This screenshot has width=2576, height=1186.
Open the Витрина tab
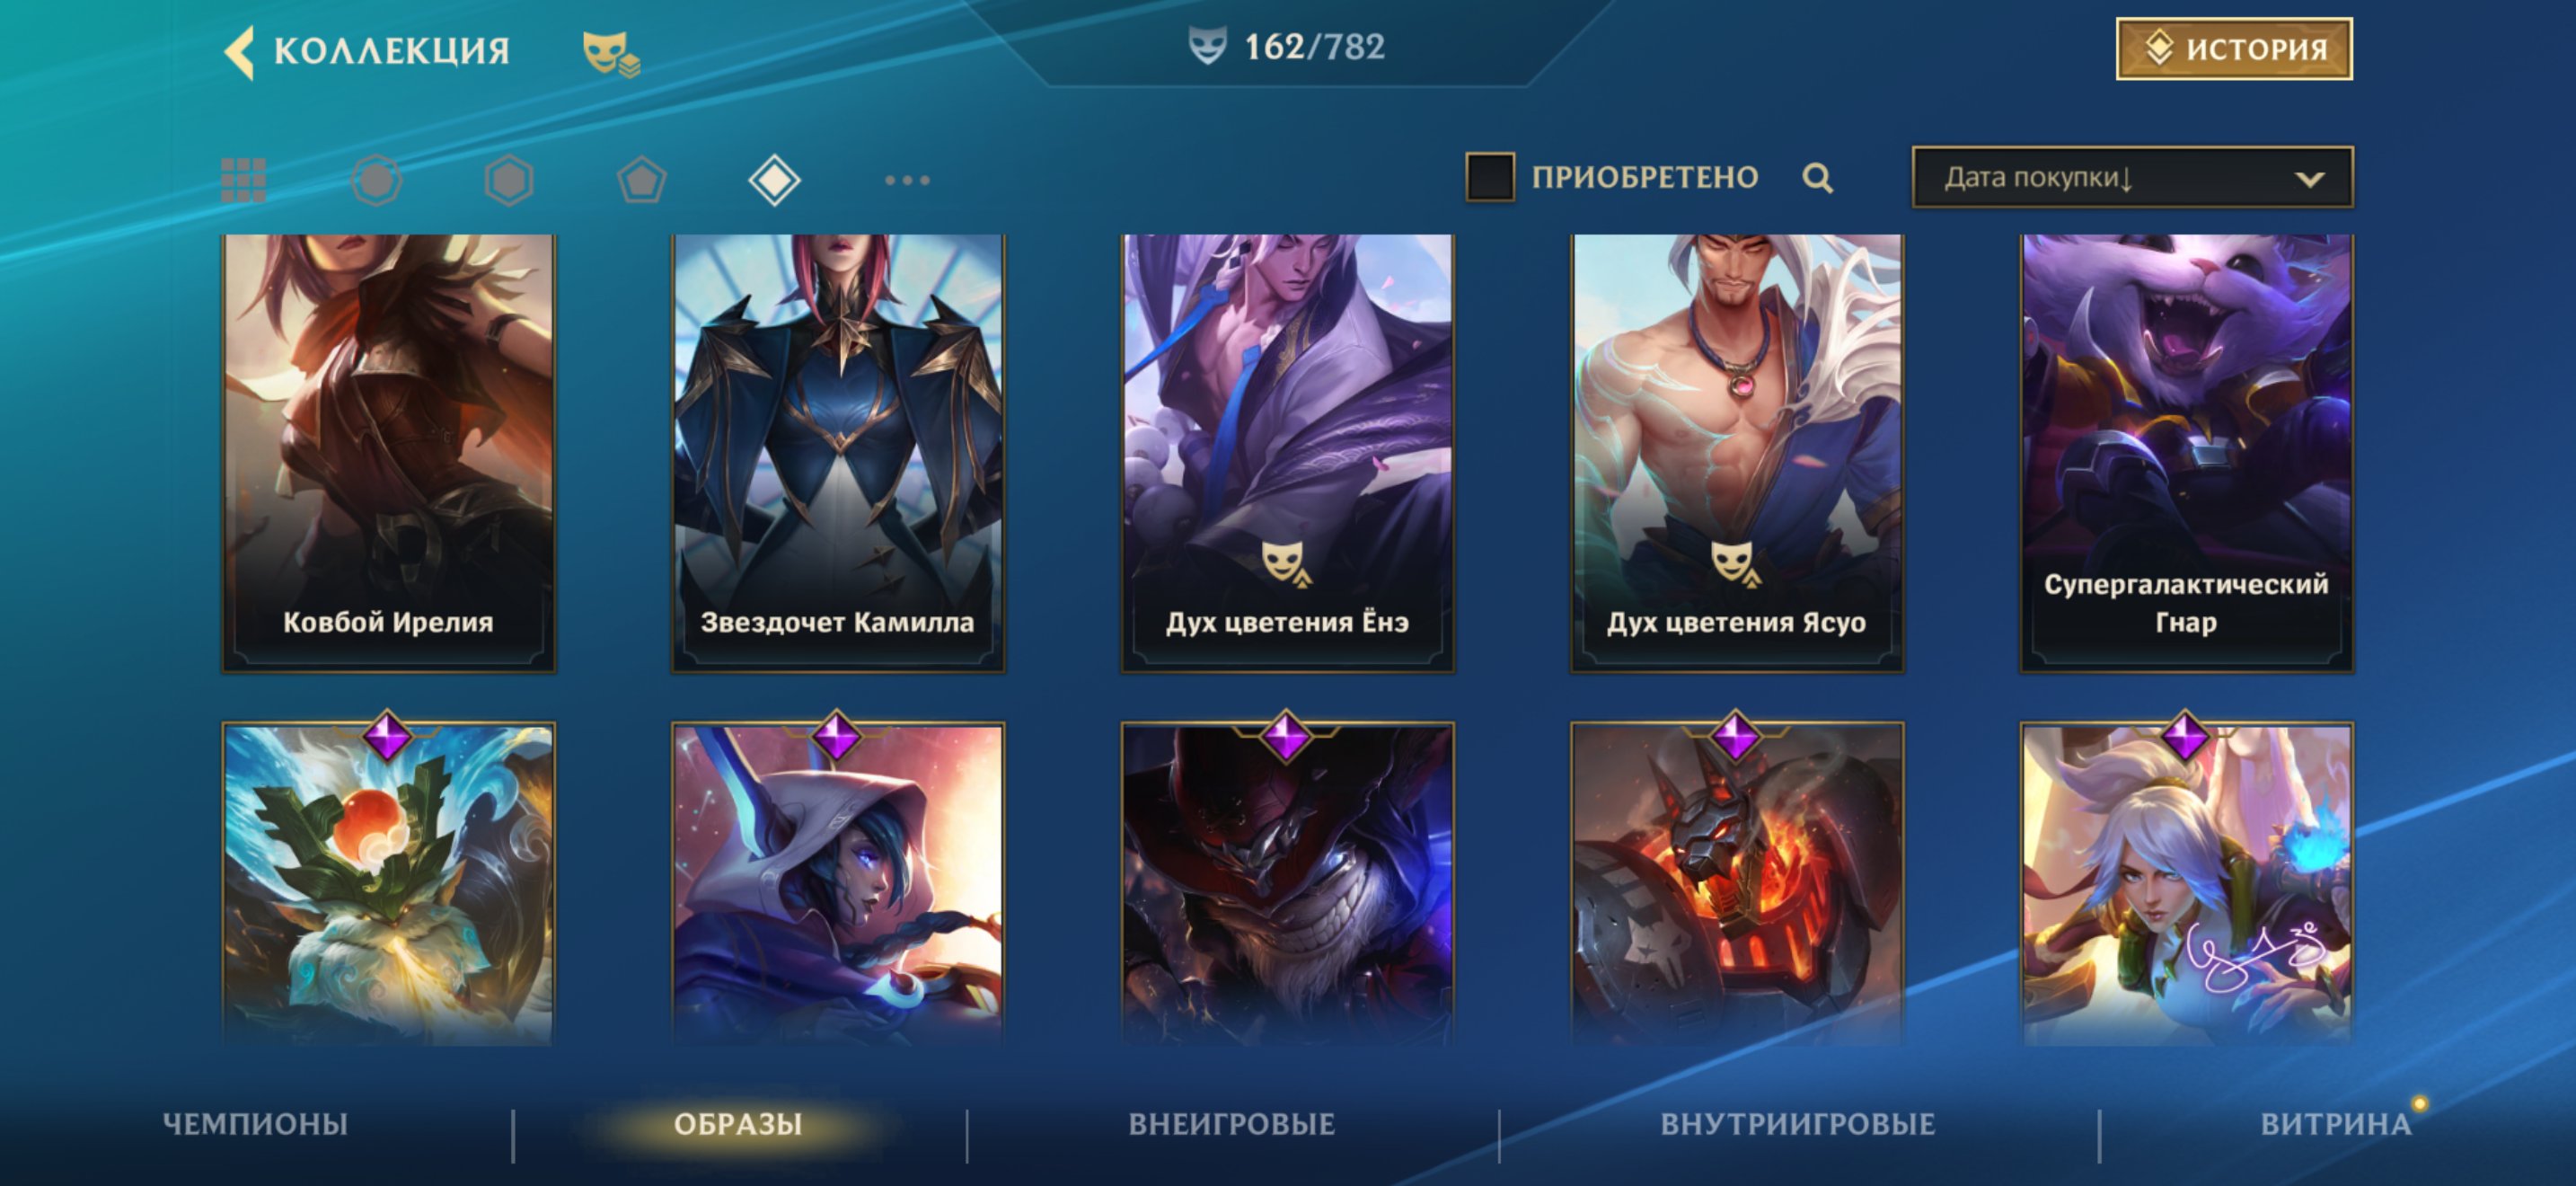click(2336, 1124)
